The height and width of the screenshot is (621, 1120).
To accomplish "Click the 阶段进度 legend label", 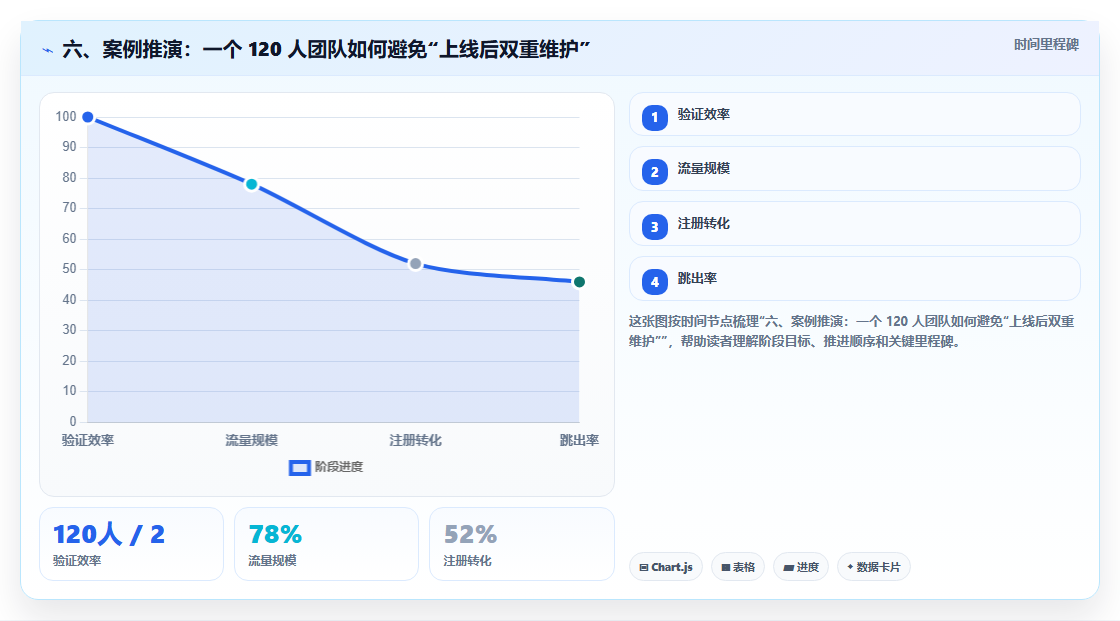I will [339, 467].
